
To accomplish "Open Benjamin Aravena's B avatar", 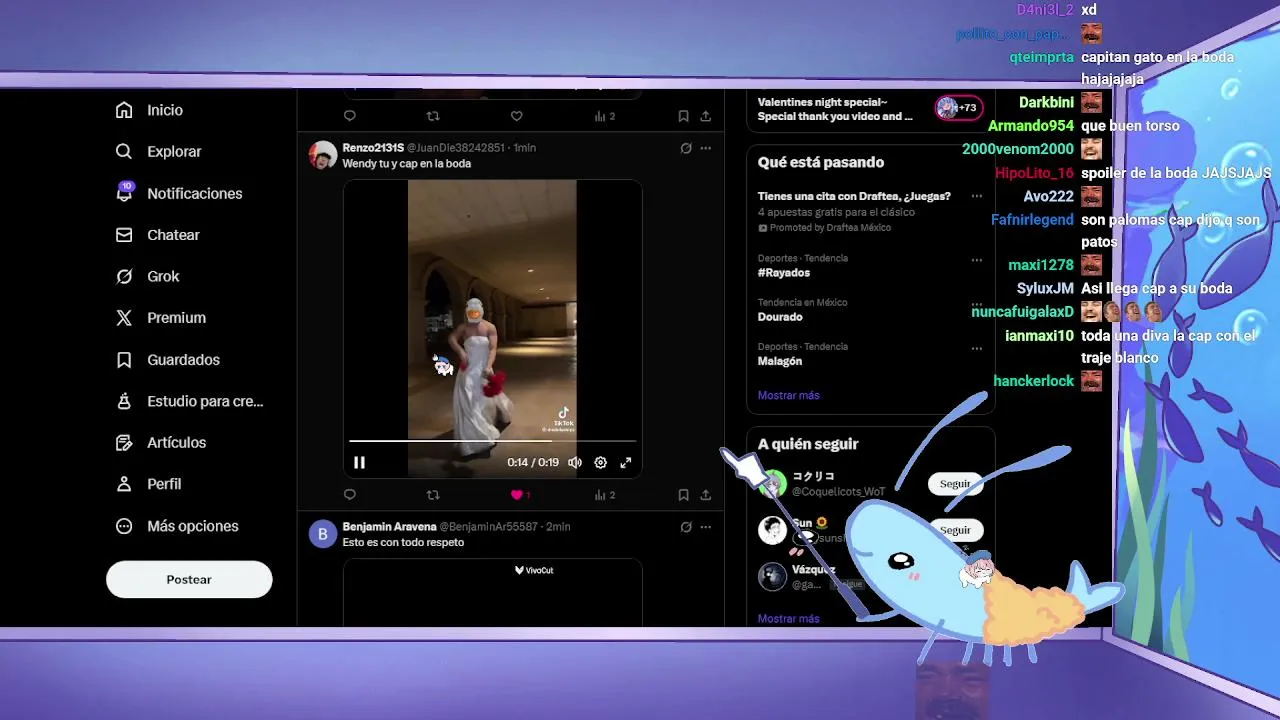I will 322,534.
